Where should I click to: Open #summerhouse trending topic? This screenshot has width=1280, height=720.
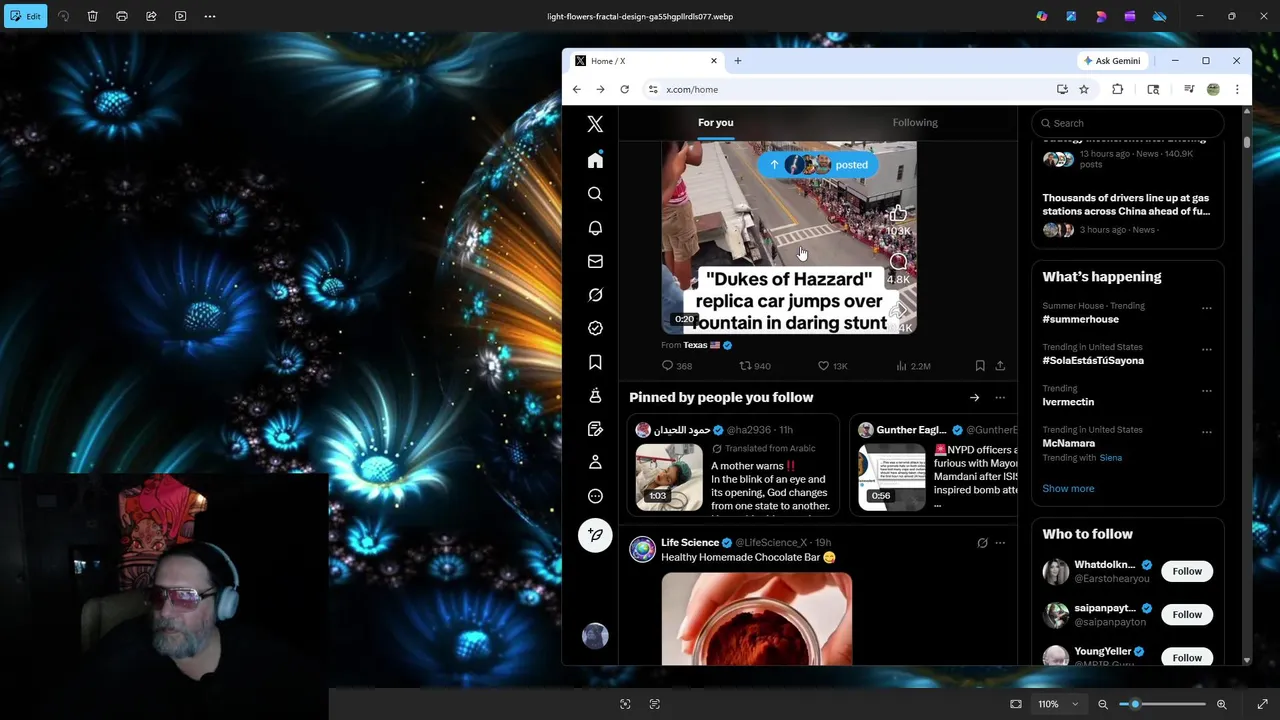tap(1081, 319)
